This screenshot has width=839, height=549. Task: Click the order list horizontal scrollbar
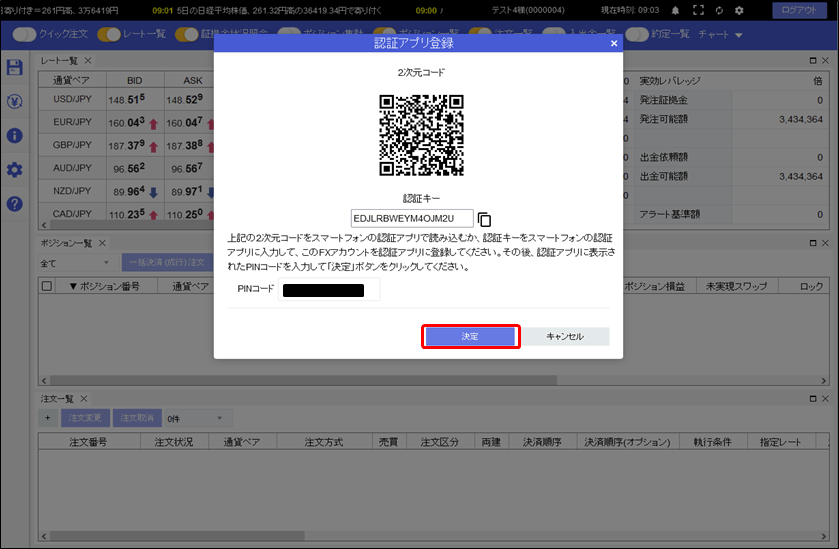click(x=177, y=536)
